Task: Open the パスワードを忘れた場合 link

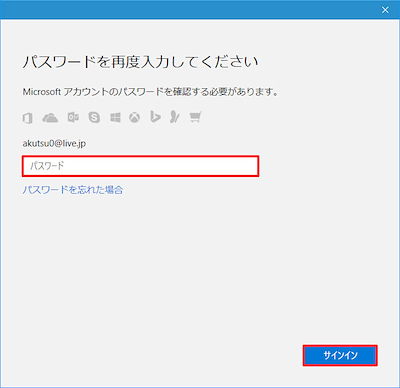Action: [73, 190]
